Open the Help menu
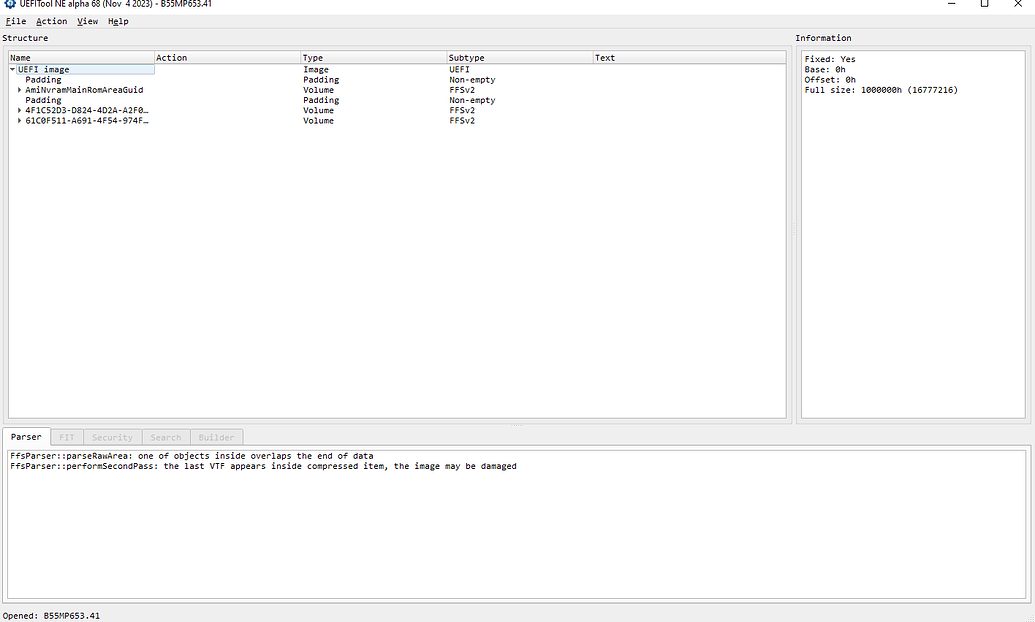The height and width of the screenshot is (622, 1035). point(117,20)
